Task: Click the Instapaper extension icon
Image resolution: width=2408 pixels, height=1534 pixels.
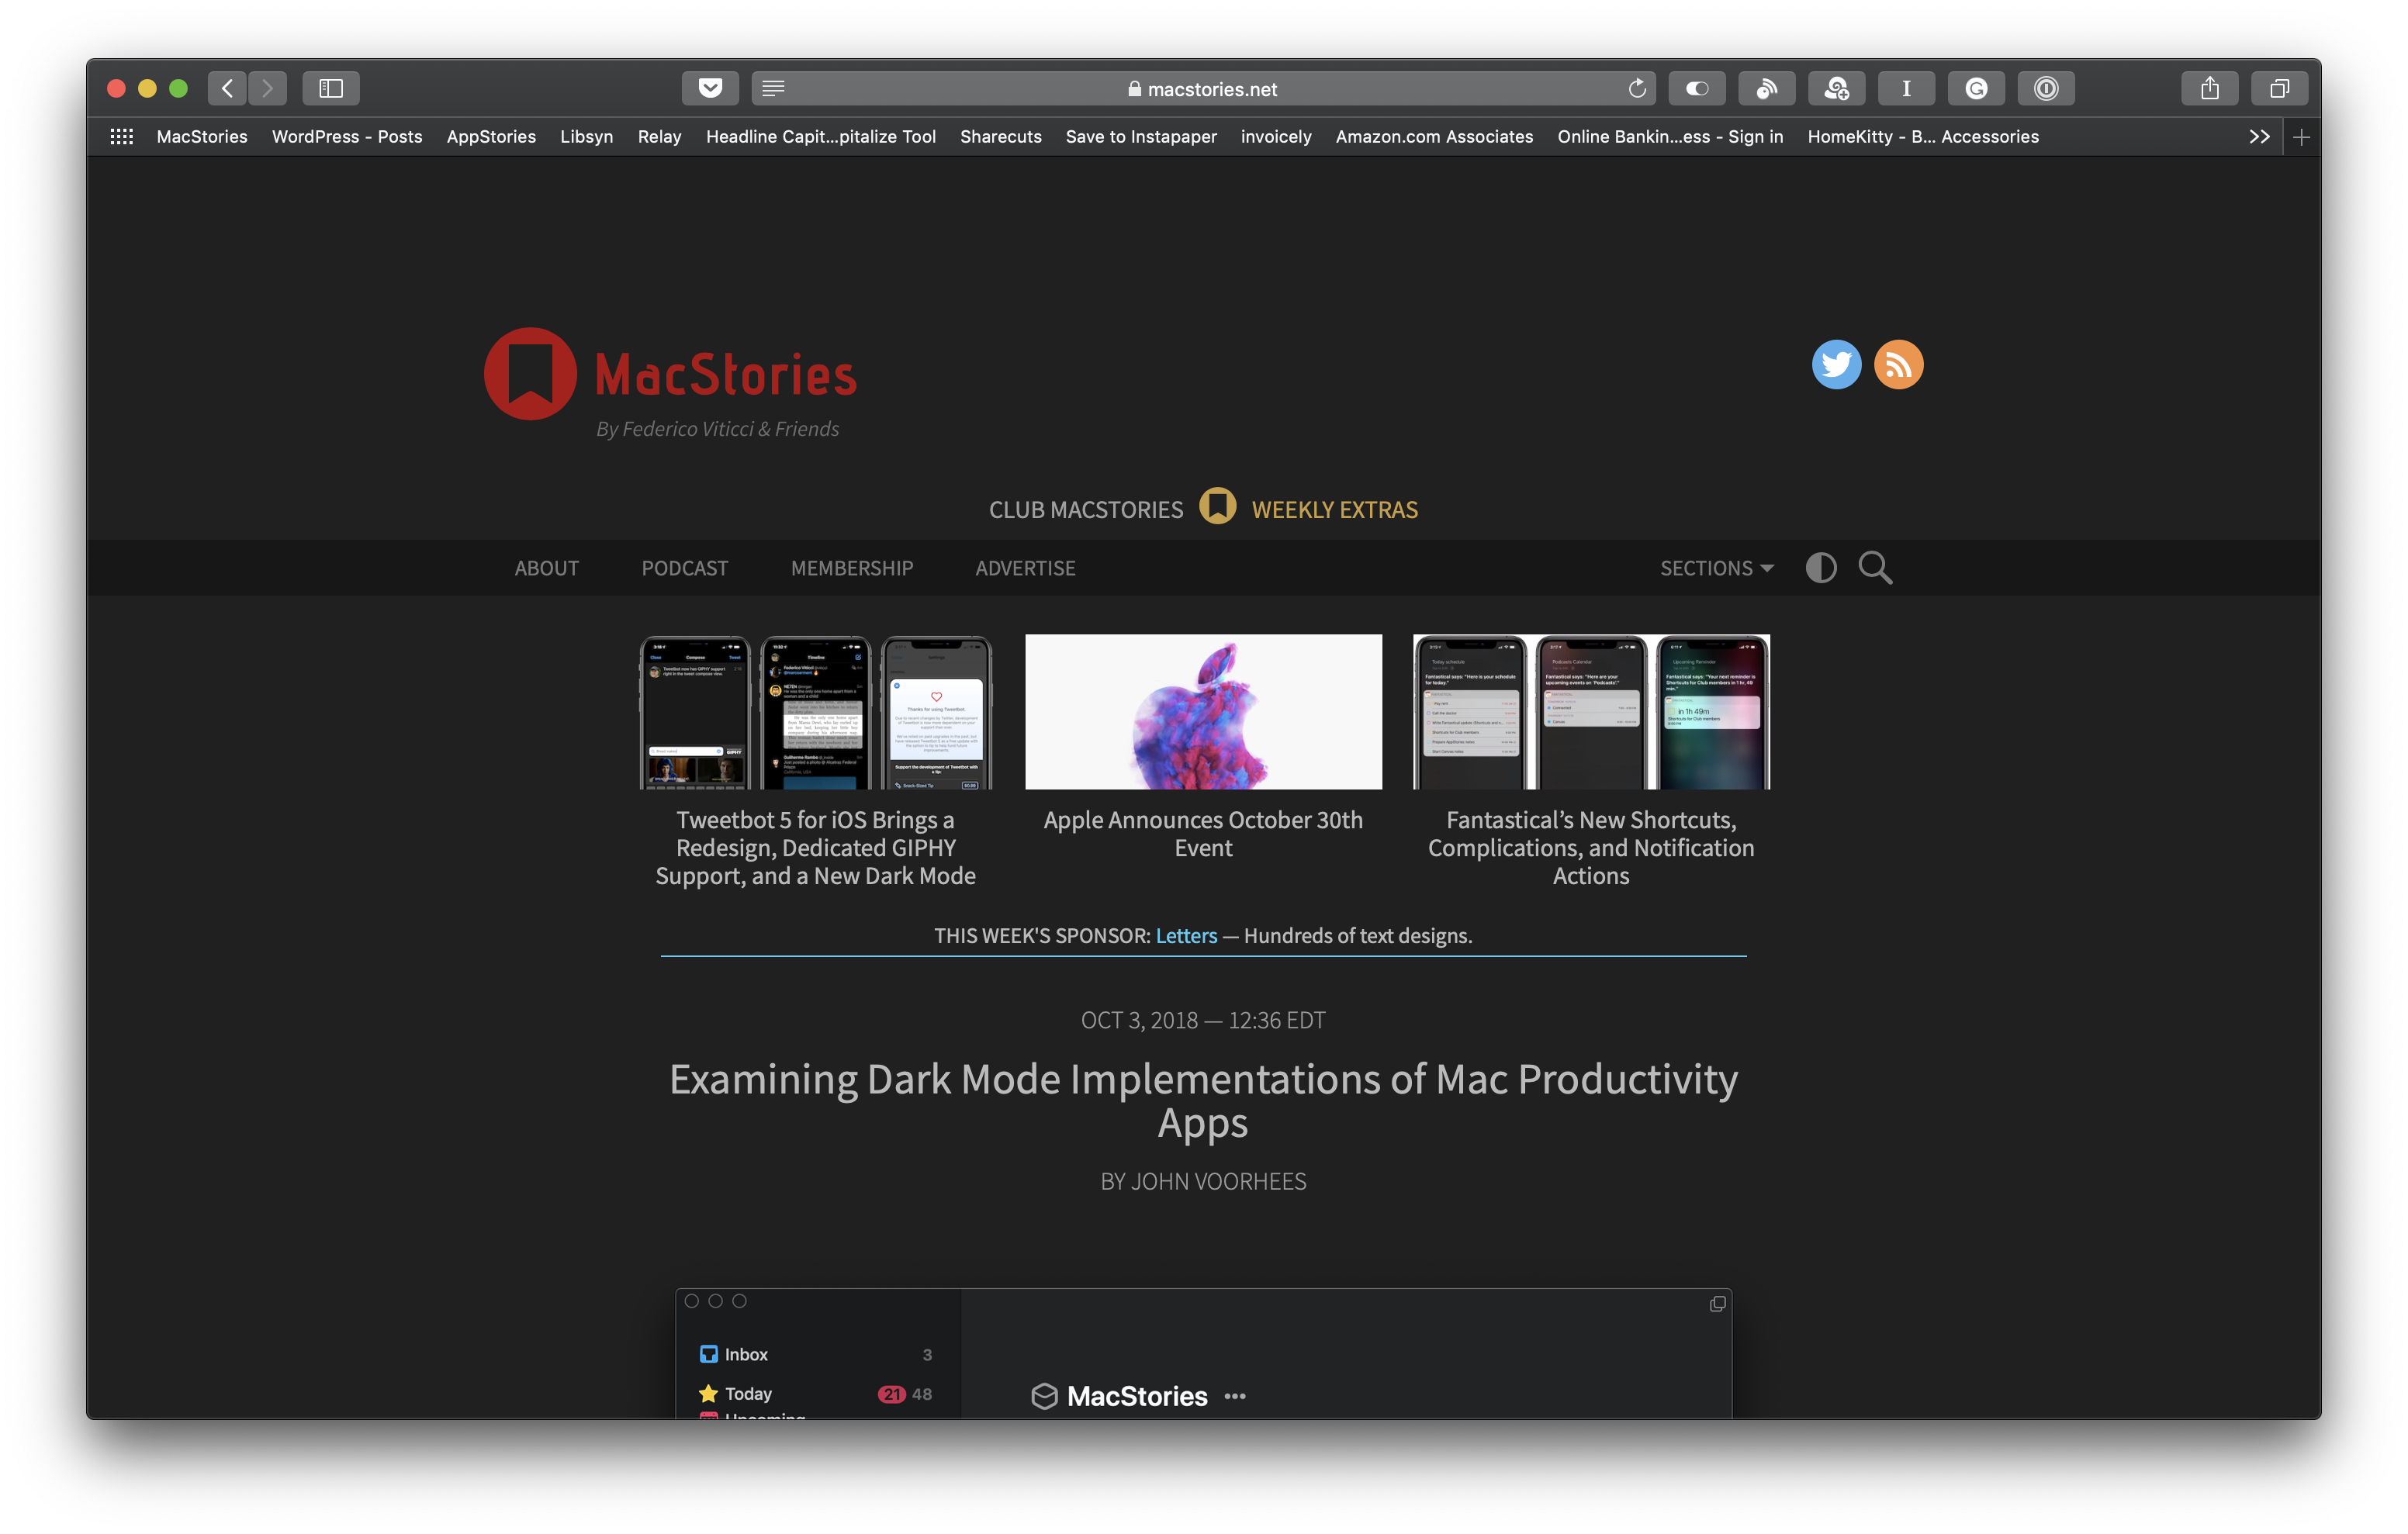Action: (x=1906, y=88)
